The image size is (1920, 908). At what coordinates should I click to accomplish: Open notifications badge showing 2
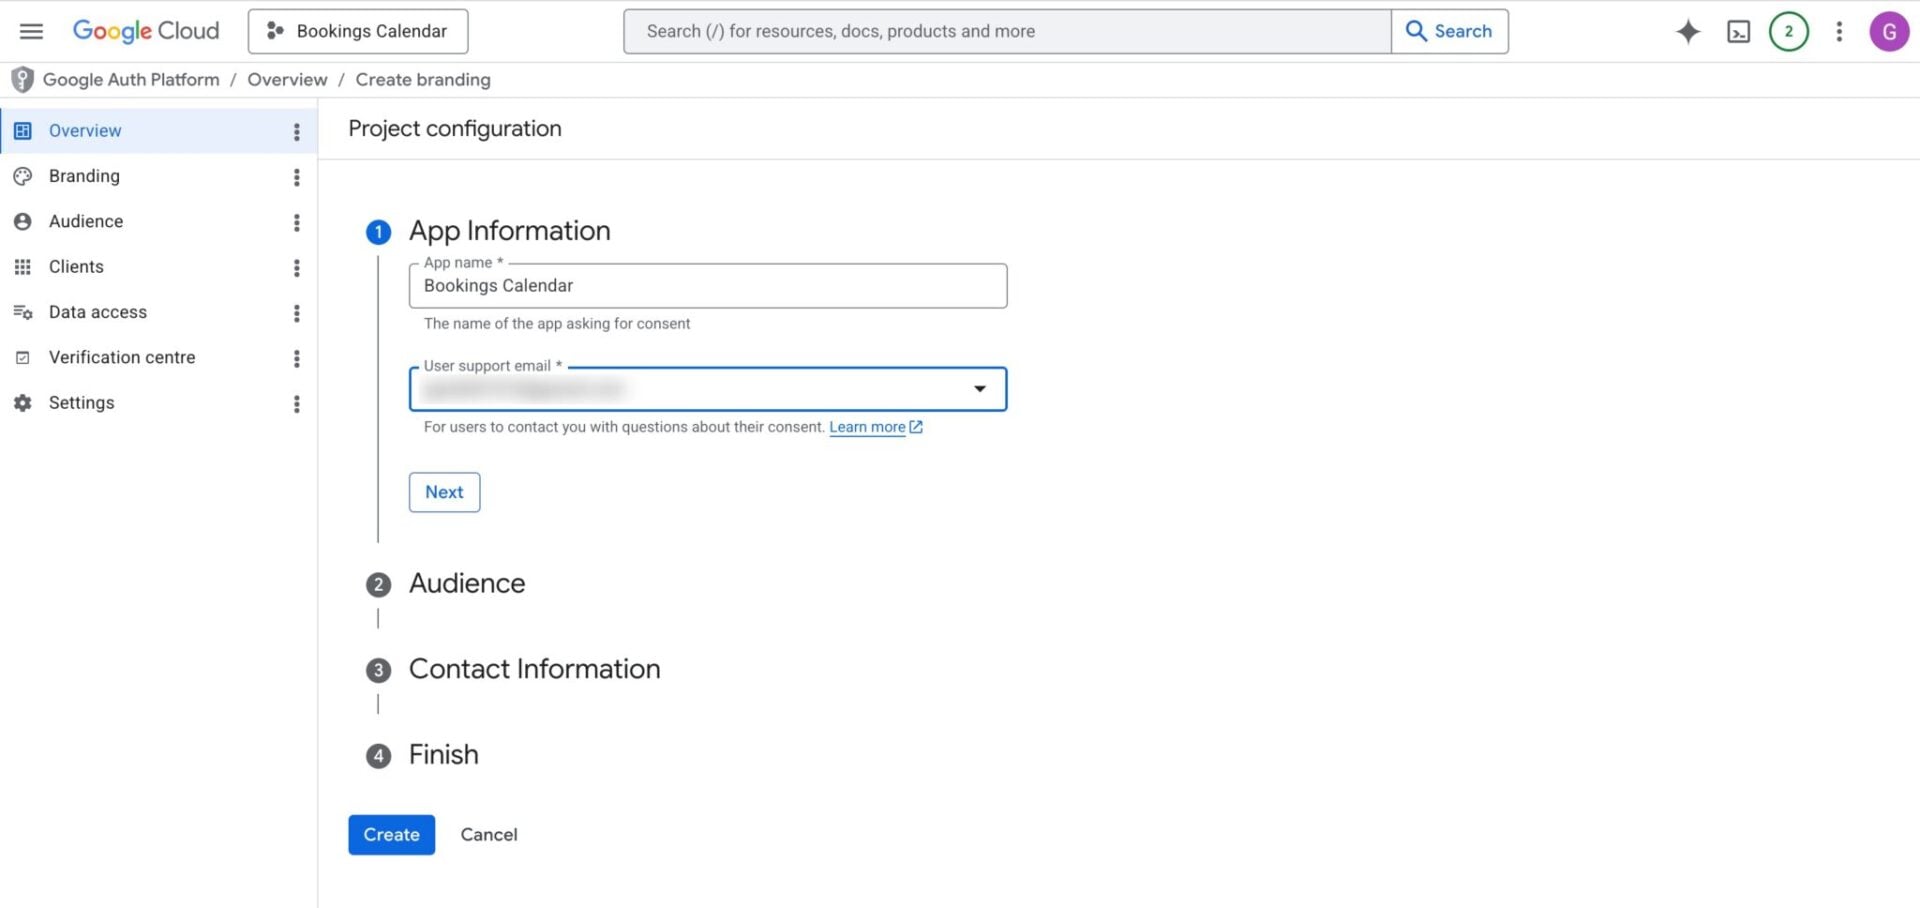[1789, 32]
